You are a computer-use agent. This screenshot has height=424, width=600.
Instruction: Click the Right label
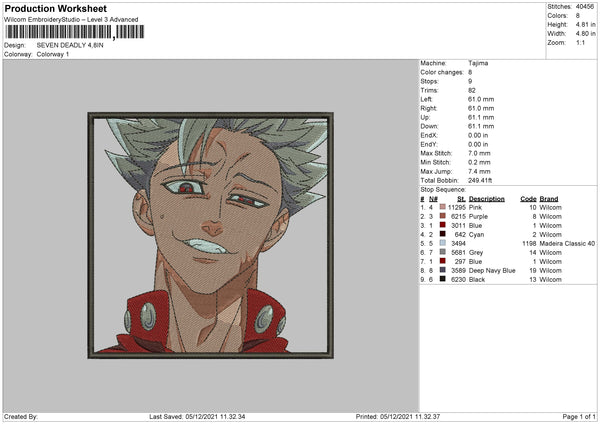point(428,108)
